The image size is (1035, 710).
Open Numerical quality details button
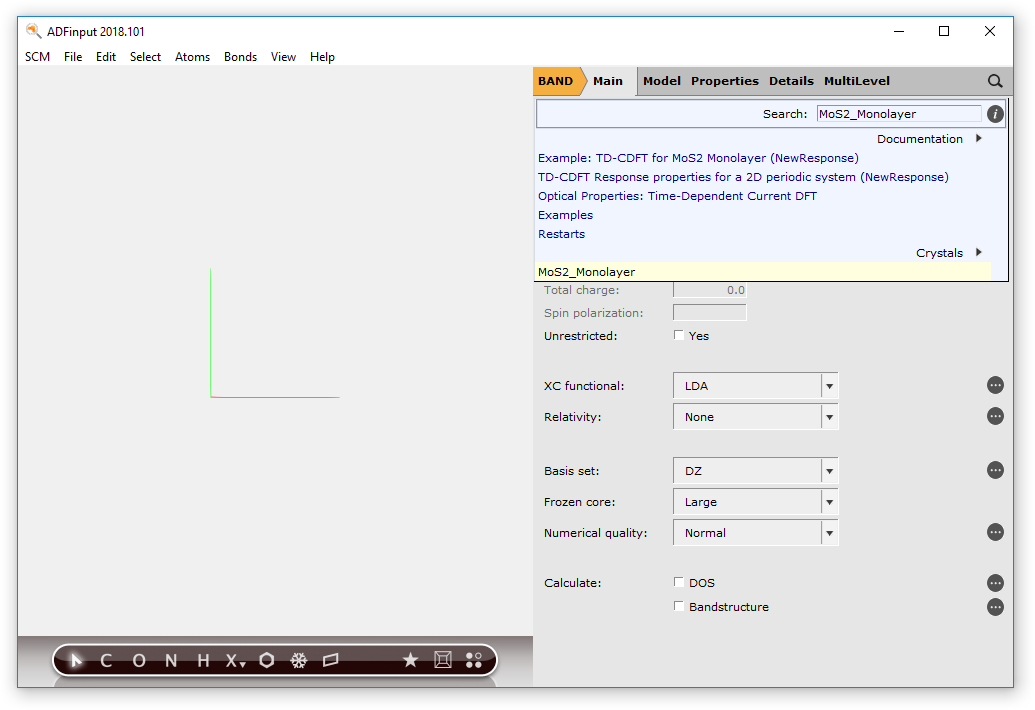[995, 532]
